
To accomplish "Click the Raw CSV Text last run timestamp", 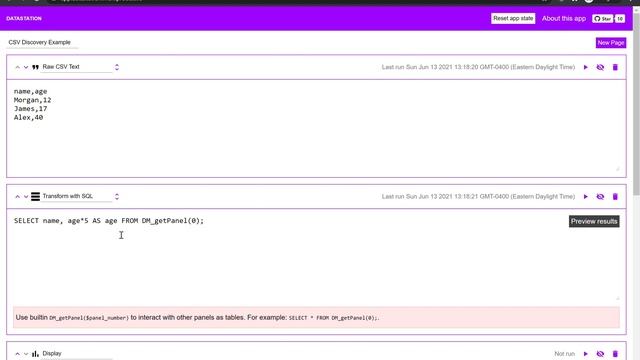I will (x=478, y=67).
